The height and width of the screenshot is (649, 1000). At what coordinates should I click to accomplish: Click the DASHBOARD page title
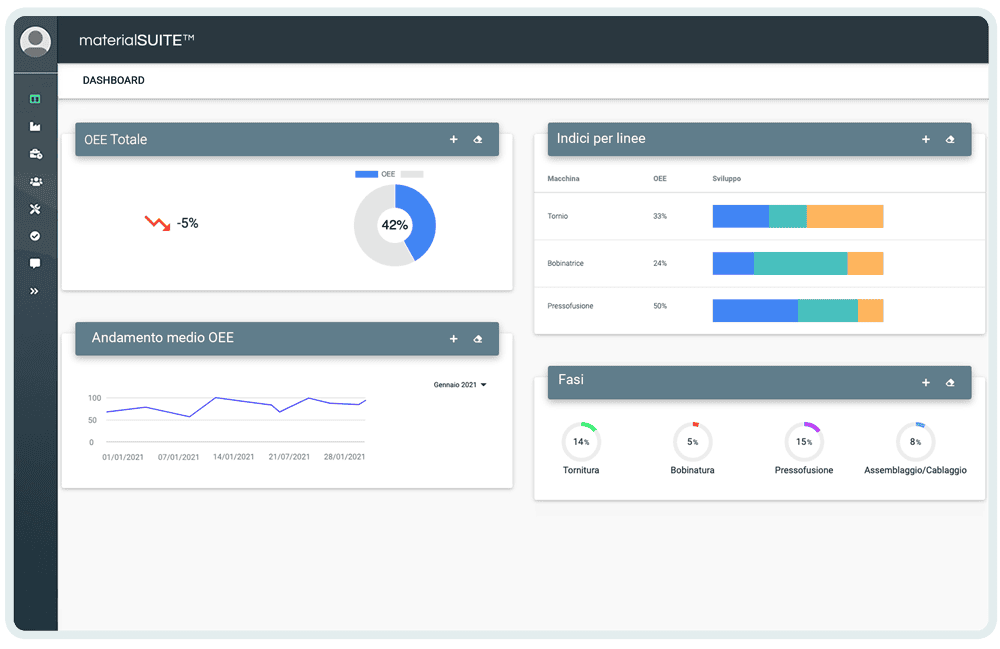tap(114, 80)
